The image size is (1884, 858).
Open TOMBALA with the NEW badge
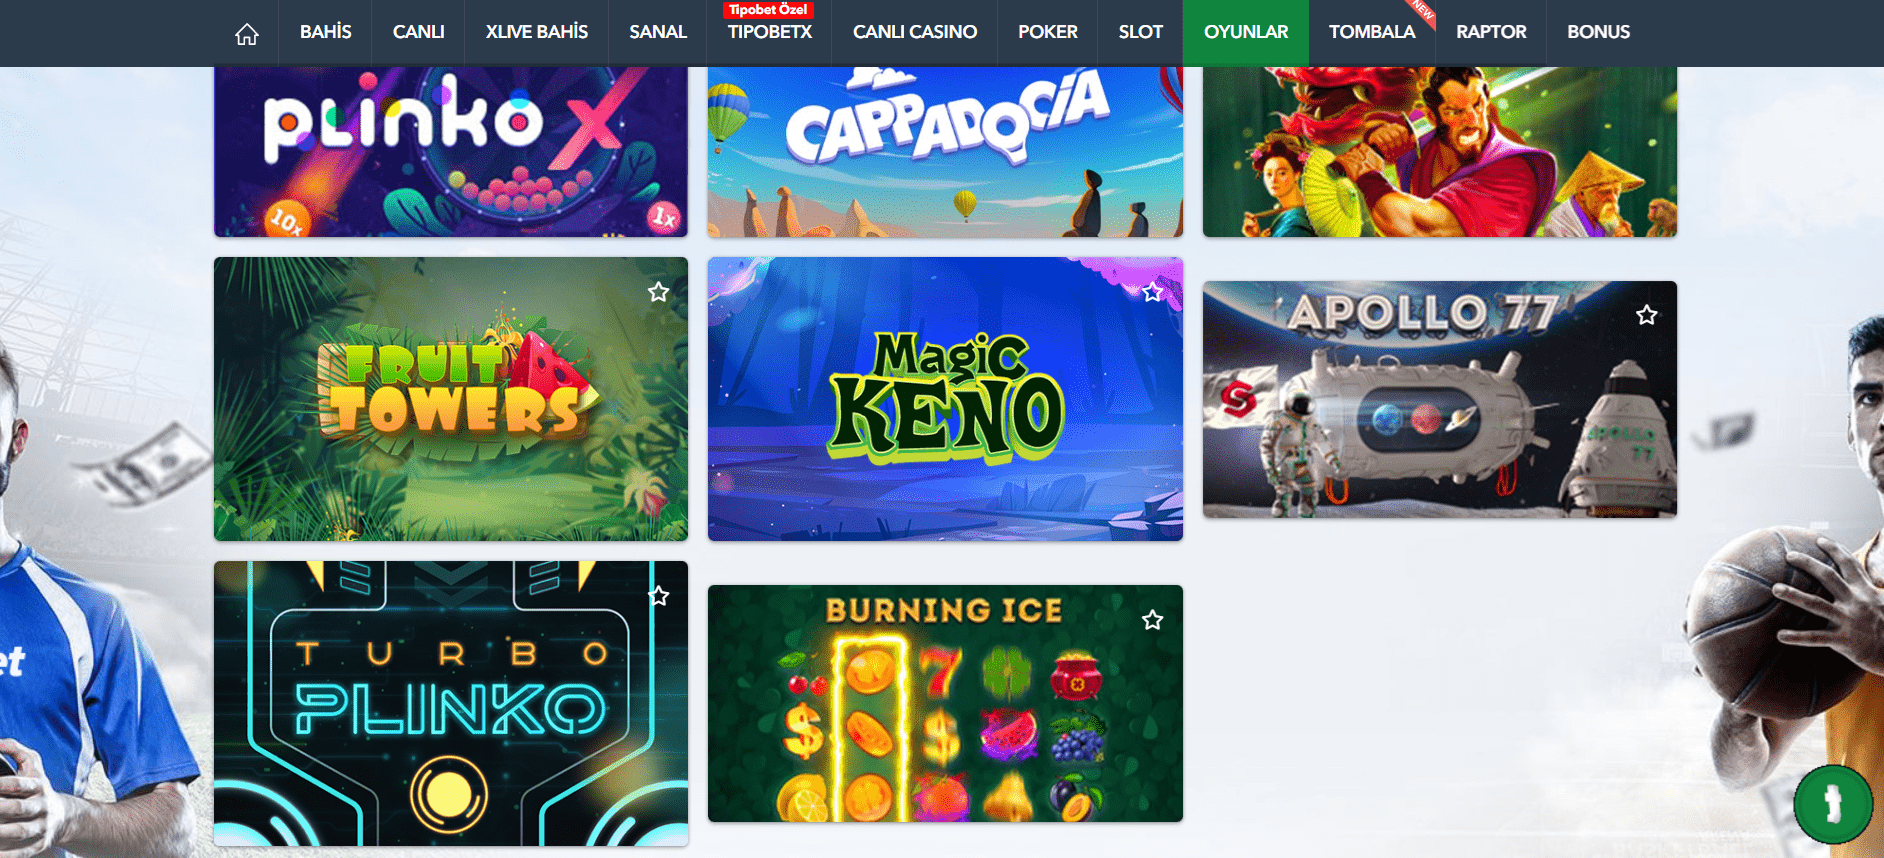point(1372,32)
